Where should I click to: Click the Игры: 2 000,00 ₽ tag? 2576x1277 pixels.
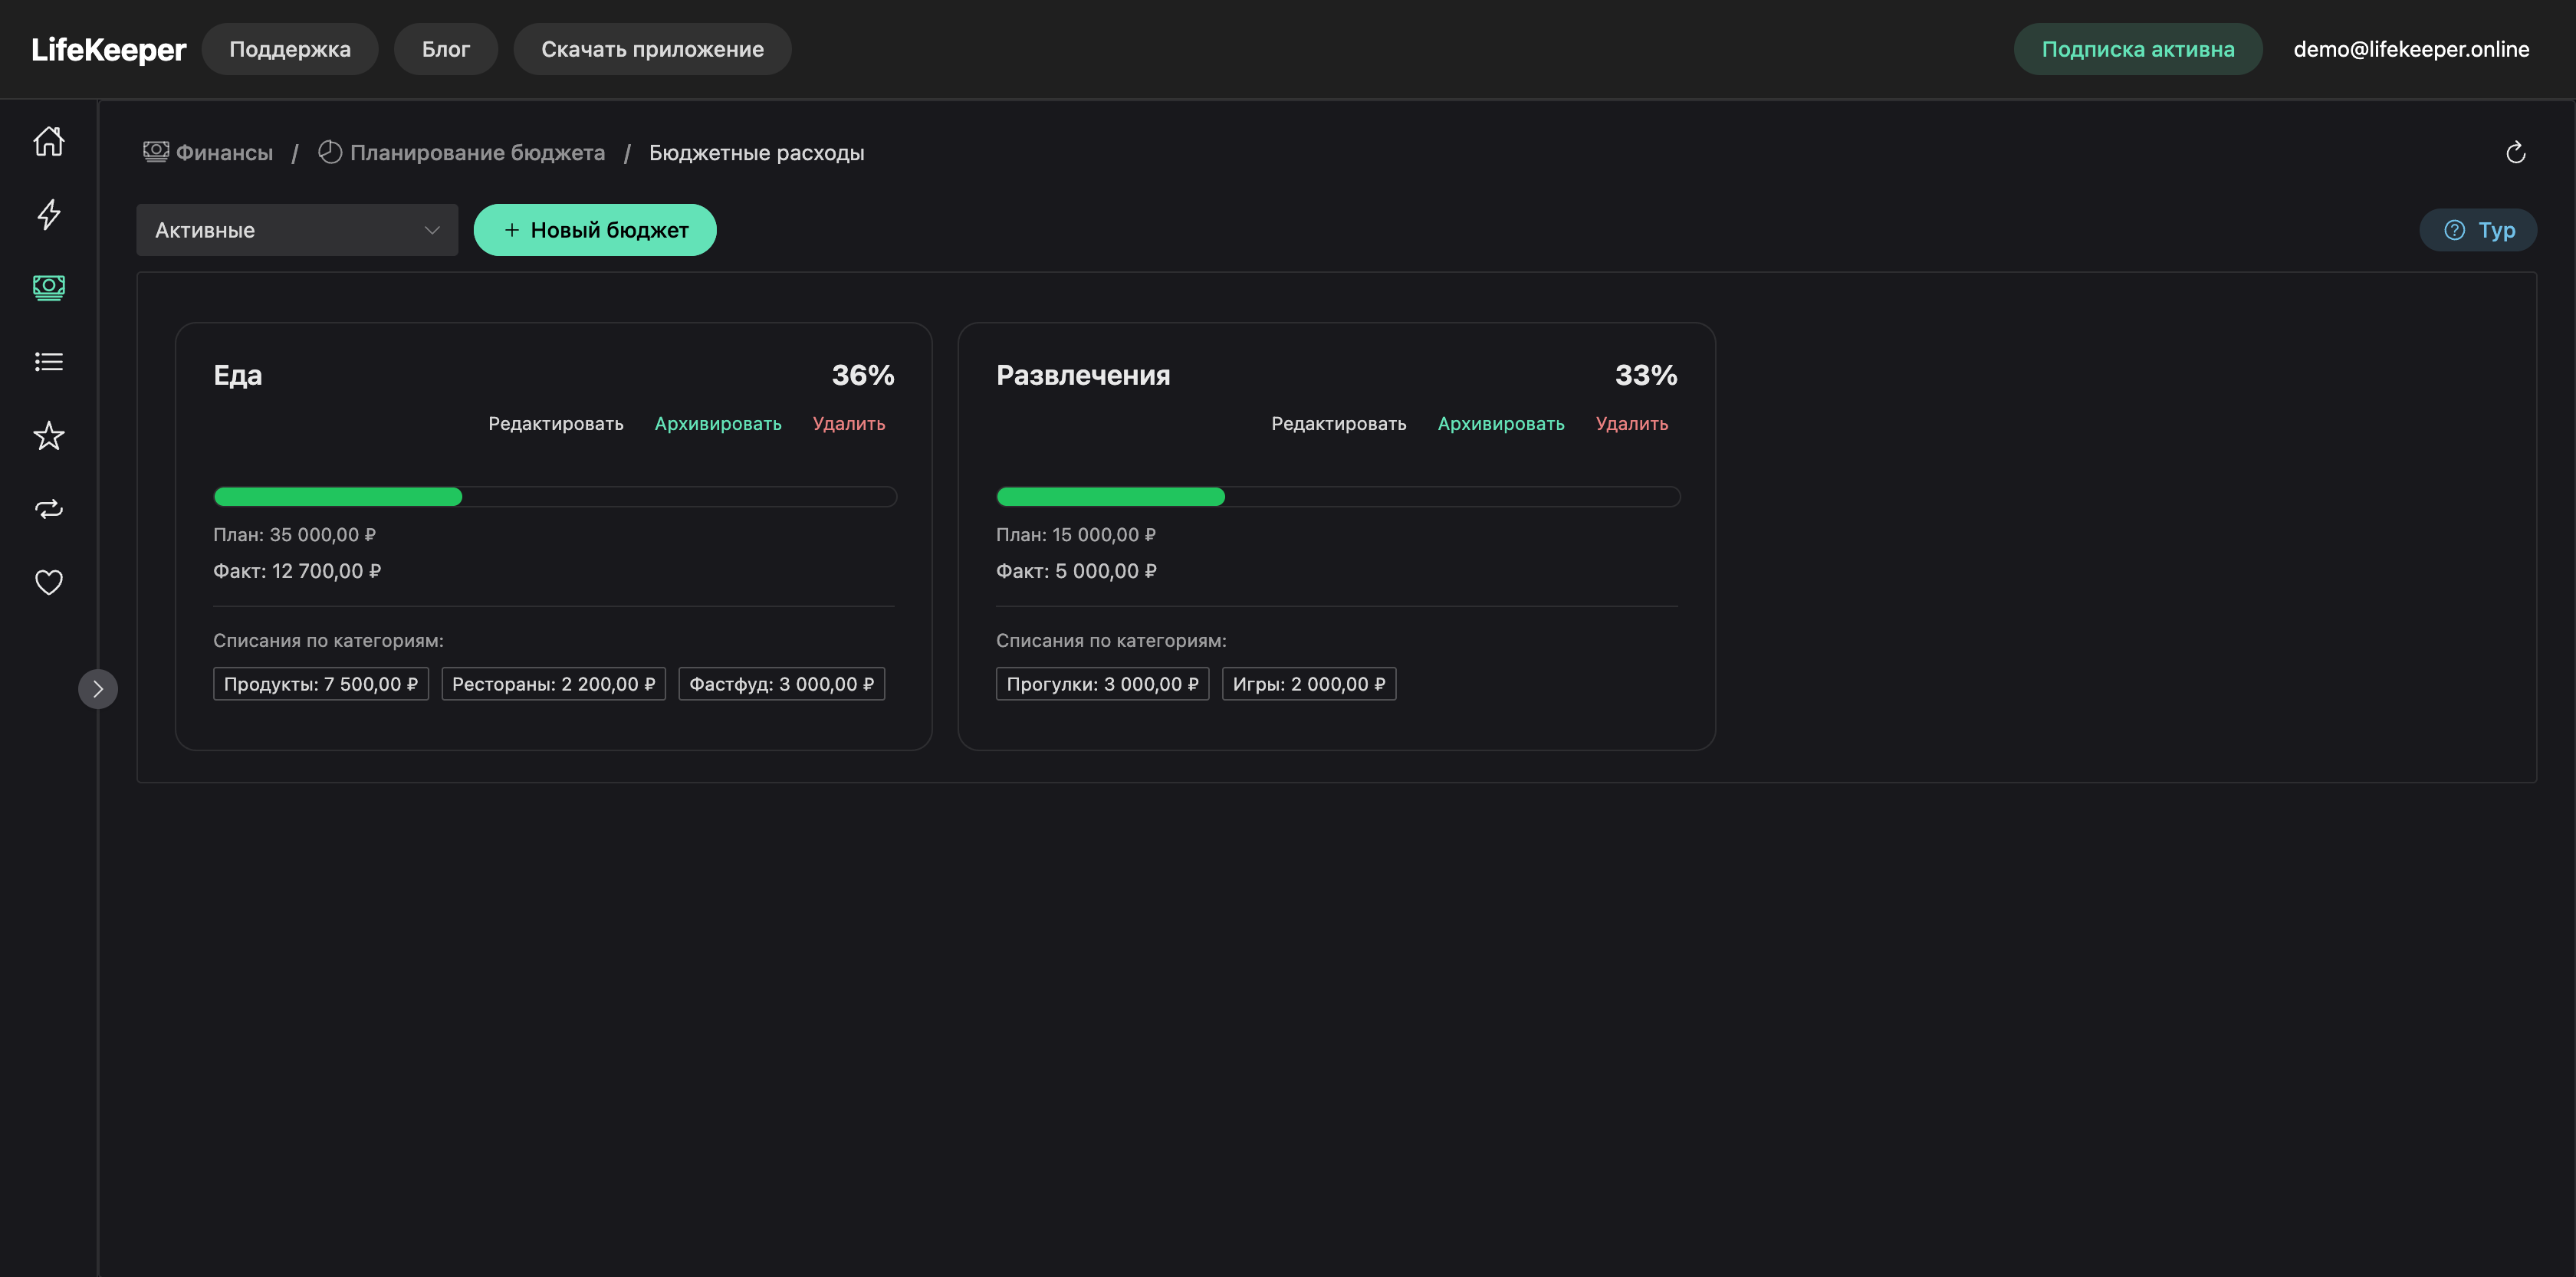tap(1309, 684)
